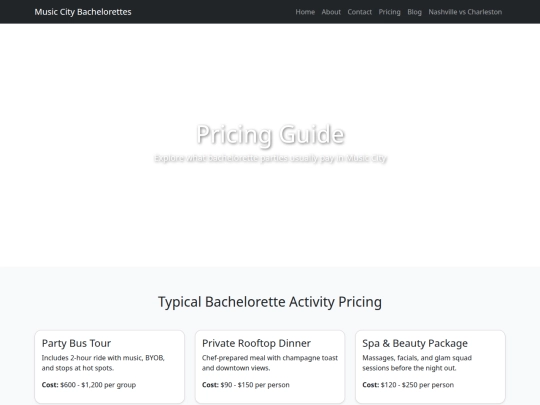Click the $120 - $250 per person cost
Image resolution: width=540 pixels, height=405 pixels.
(417, 385)
